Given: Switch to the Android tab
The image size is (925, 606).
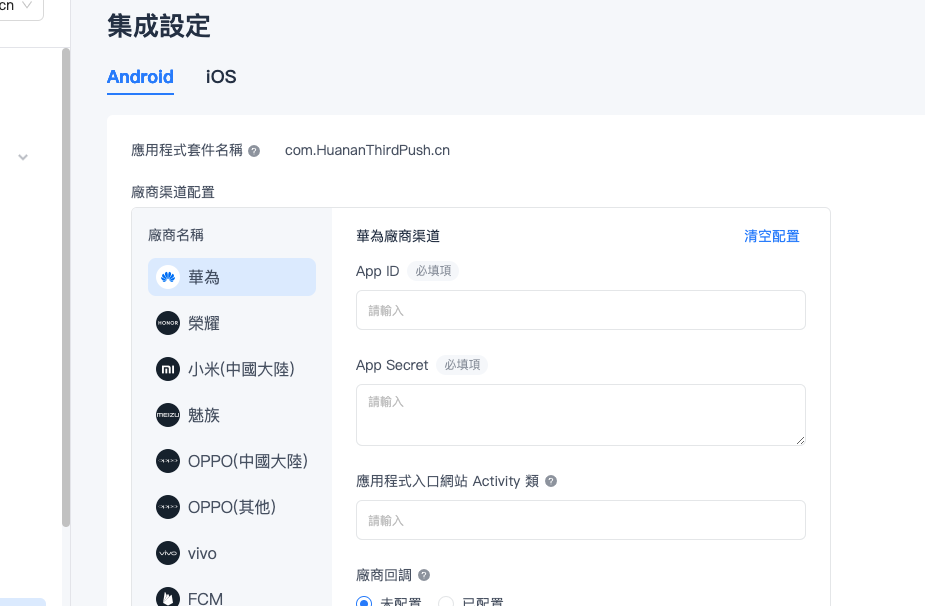Looking at the screenshot, I should [140, 77].
